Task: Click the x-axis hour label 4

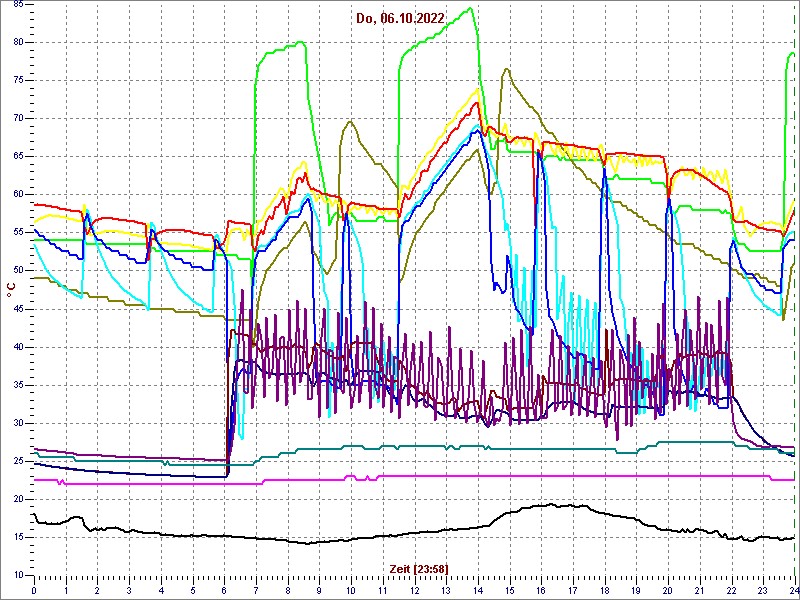Action: point(161,590)
